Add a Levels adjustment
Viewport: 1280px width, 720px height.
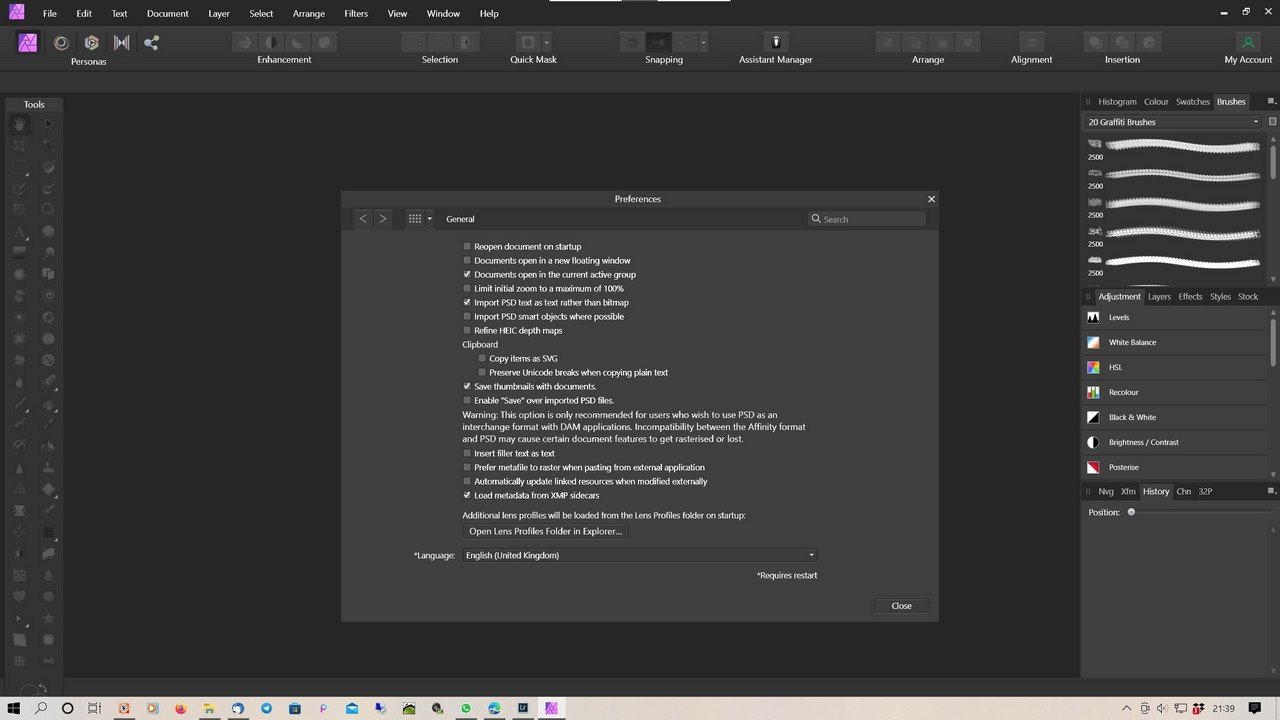[x=1174, y=317]
